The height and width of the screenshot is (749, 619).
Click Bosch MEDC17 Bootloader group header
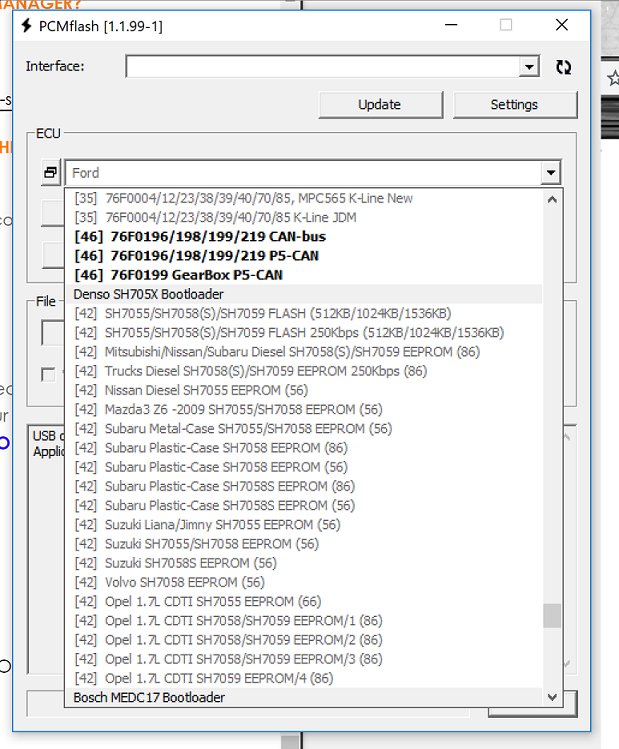[304, 697]
